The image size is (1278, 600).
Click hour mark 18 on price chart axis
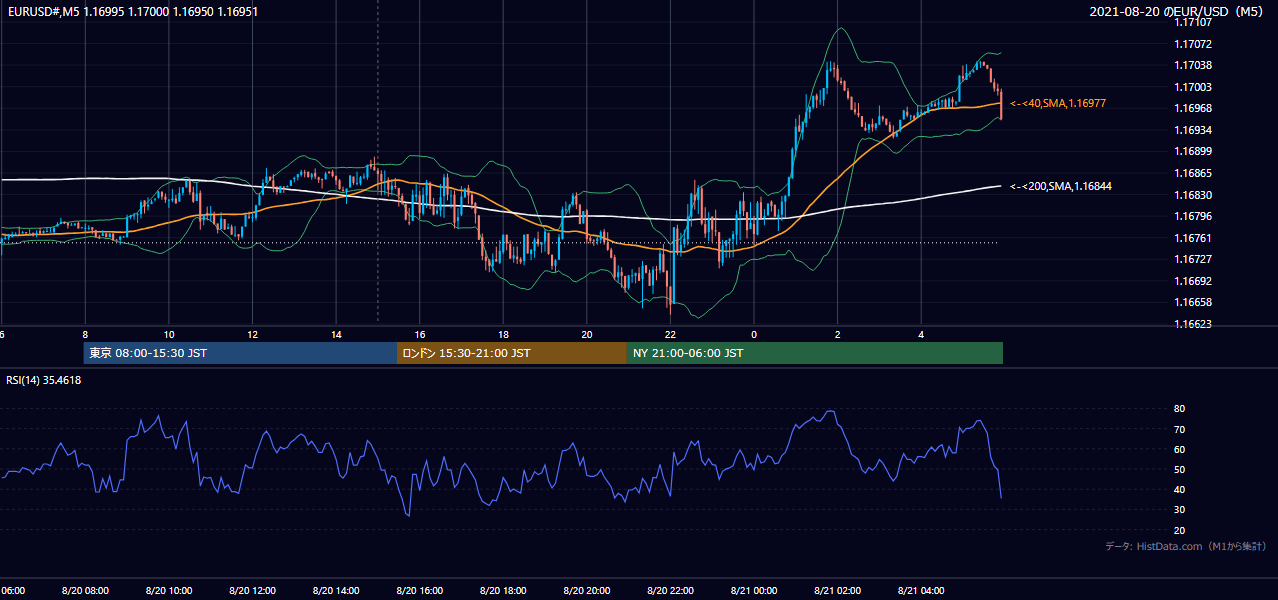click(503, 335)
